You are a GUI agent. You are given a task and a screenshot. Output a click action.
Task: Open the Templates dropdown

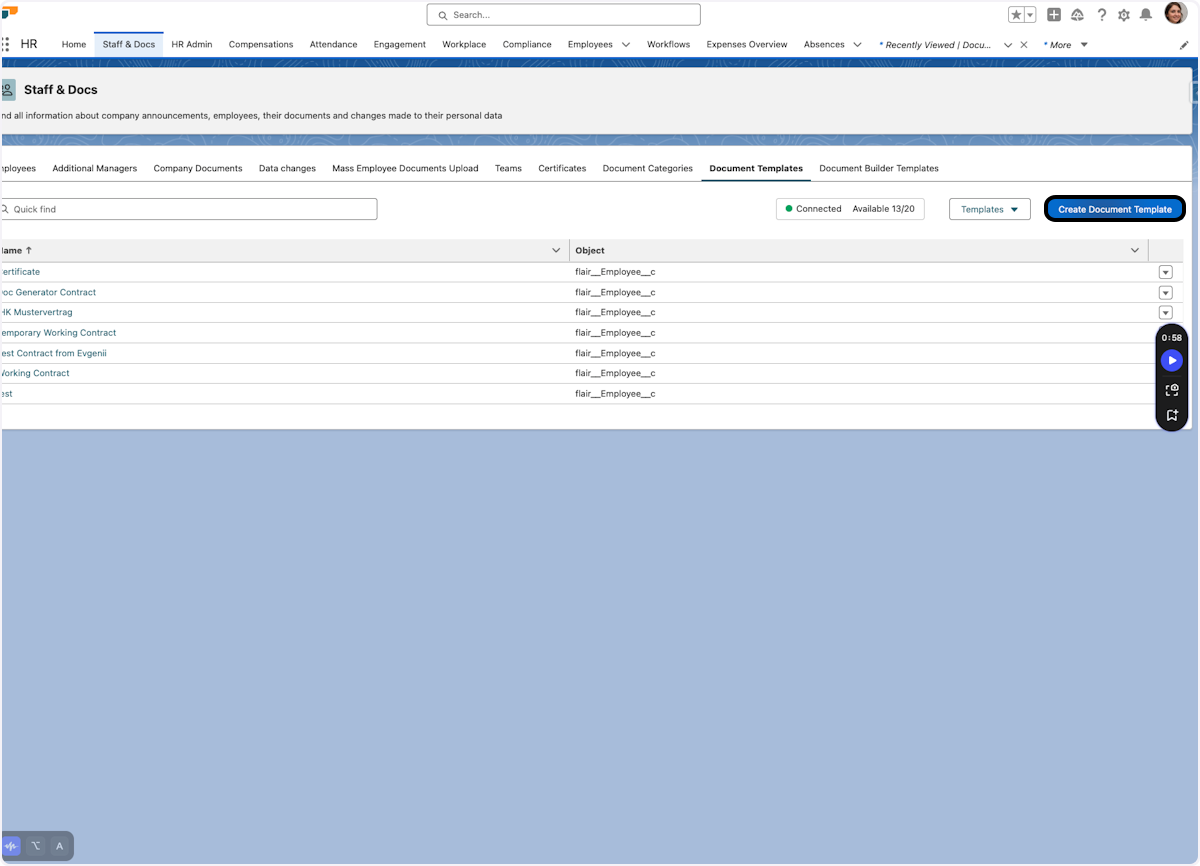[989, 209]
